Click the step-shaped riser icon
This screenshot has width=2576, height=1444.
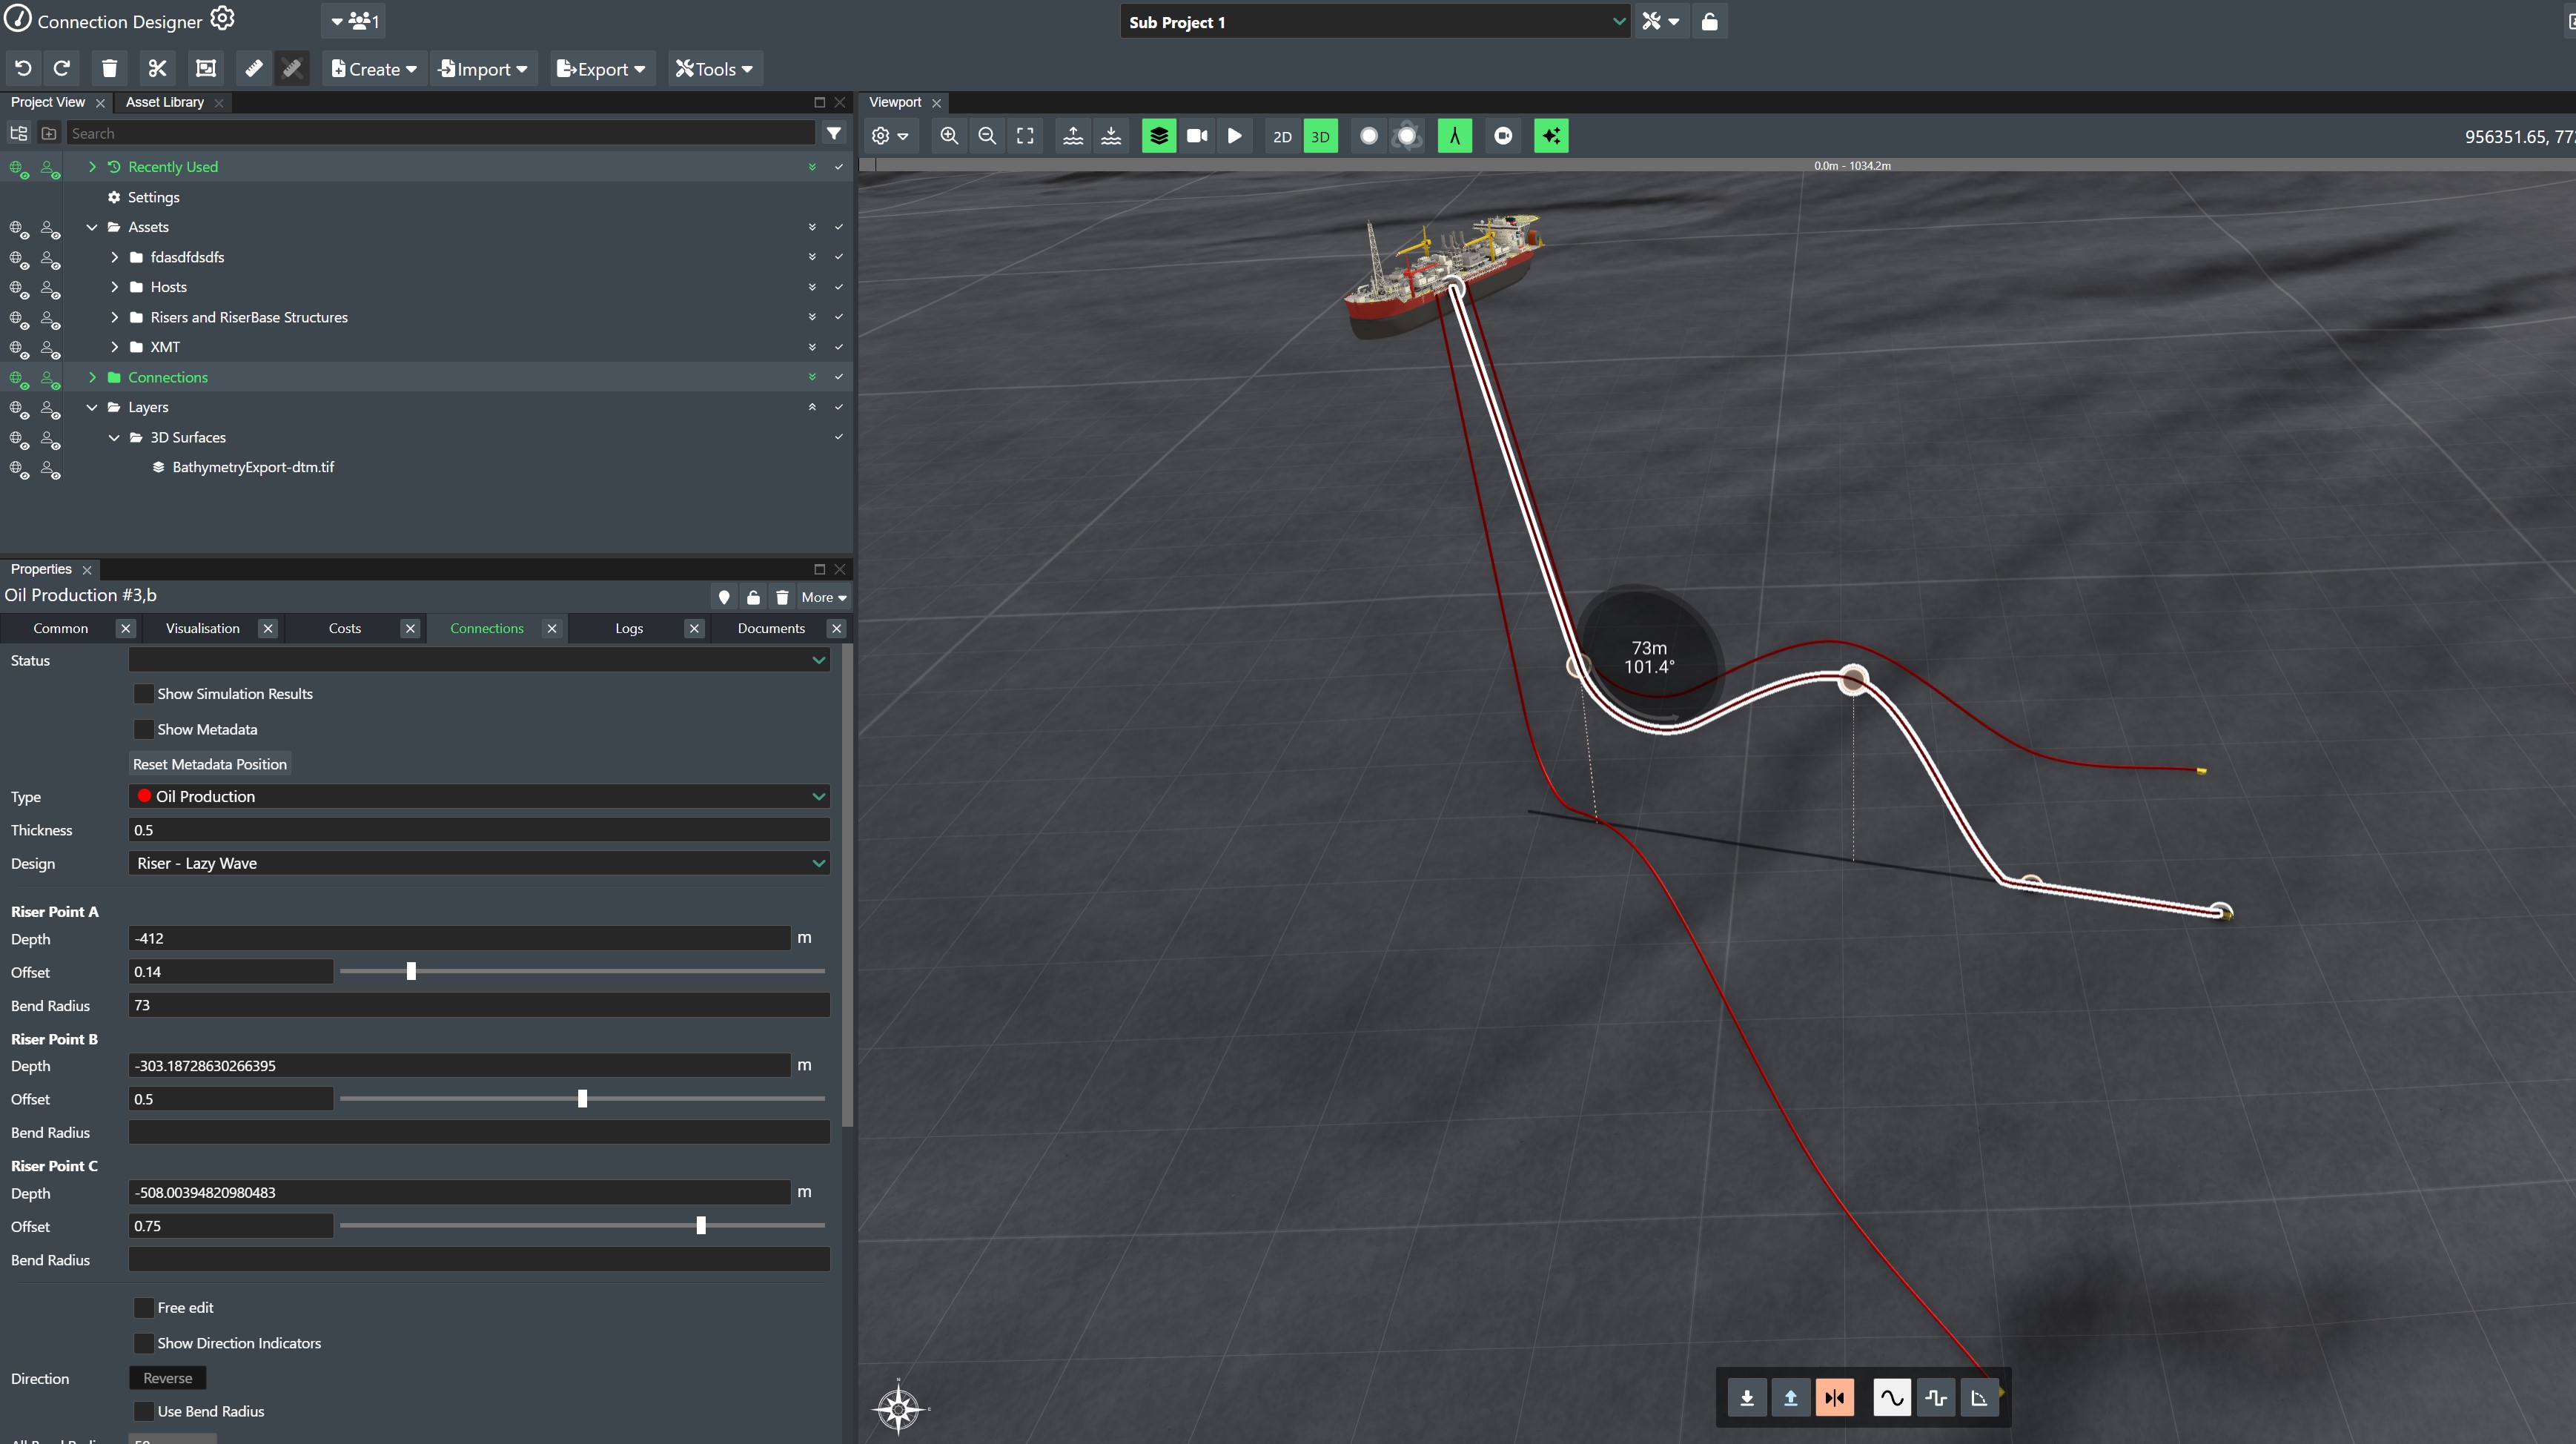click(1936, 1397)
